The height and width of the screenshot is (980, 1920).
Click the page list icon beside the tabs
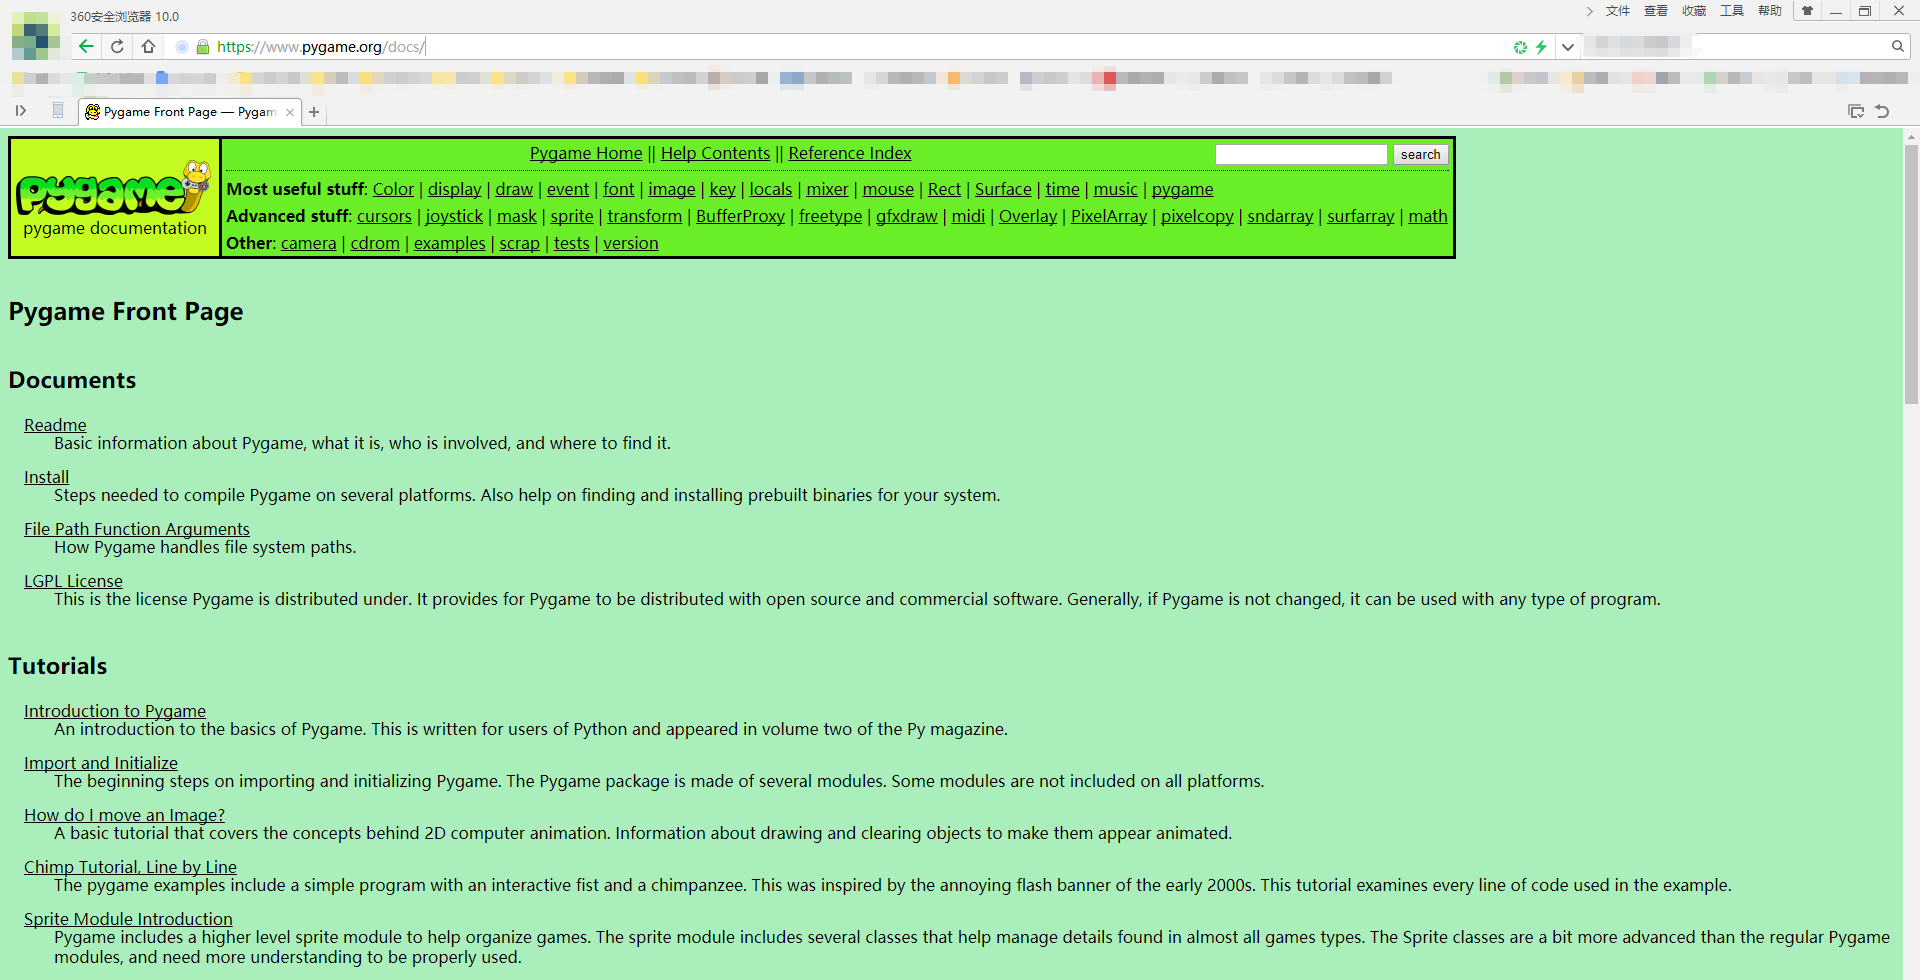pyautogui.click(x=58, y=111)
